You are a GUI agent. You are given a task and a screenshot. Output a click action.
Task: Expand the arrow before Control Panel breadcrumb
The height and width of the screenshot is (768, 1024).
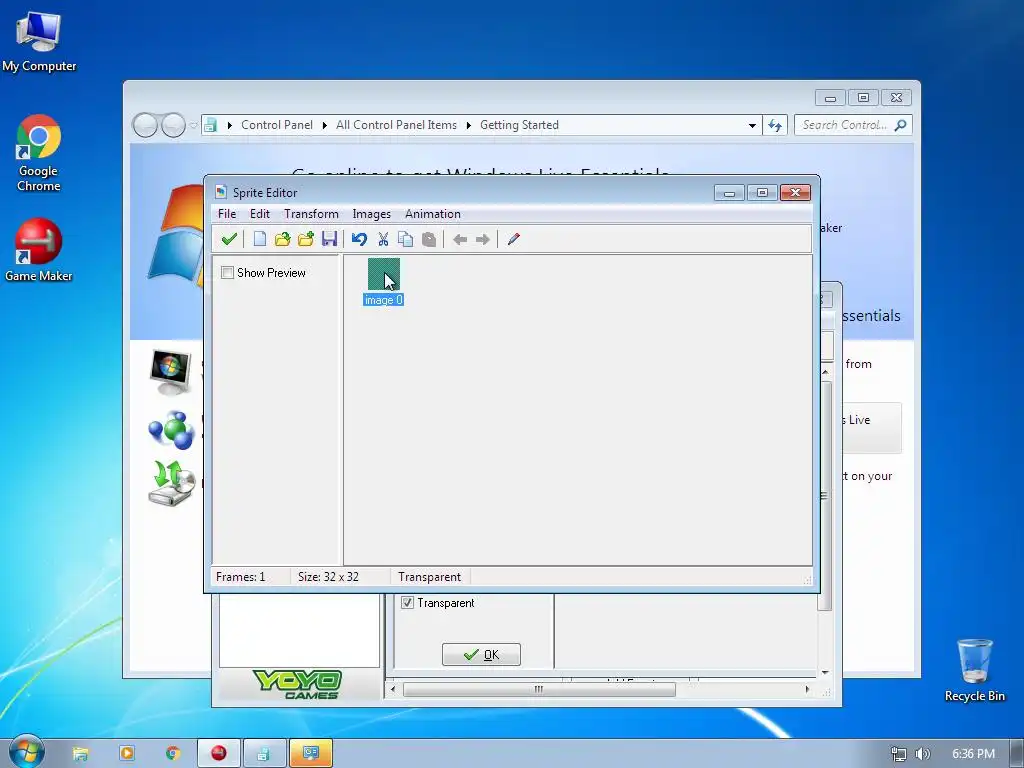[230, 125]
